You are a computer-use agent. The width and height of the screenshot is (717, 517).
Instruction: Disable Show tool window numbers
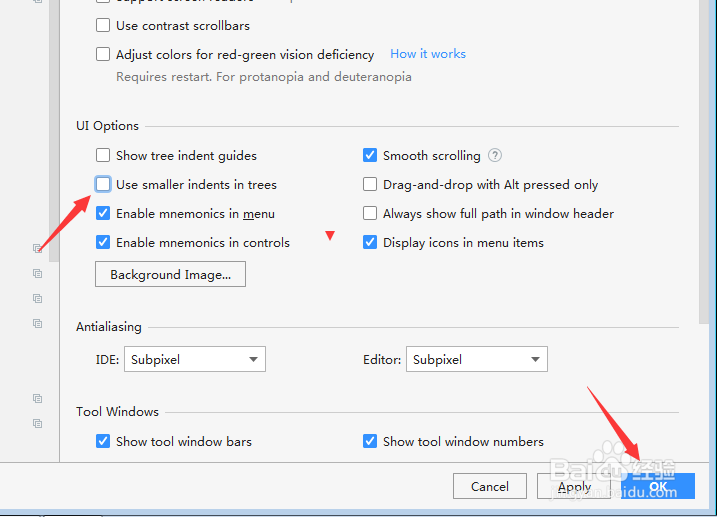pyautogui.click(x=370, y=441)
